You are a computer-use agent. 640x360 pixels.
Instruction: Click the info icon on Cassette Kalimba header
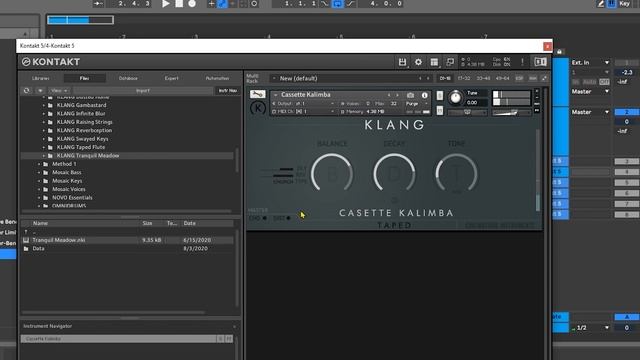point(424,95)
